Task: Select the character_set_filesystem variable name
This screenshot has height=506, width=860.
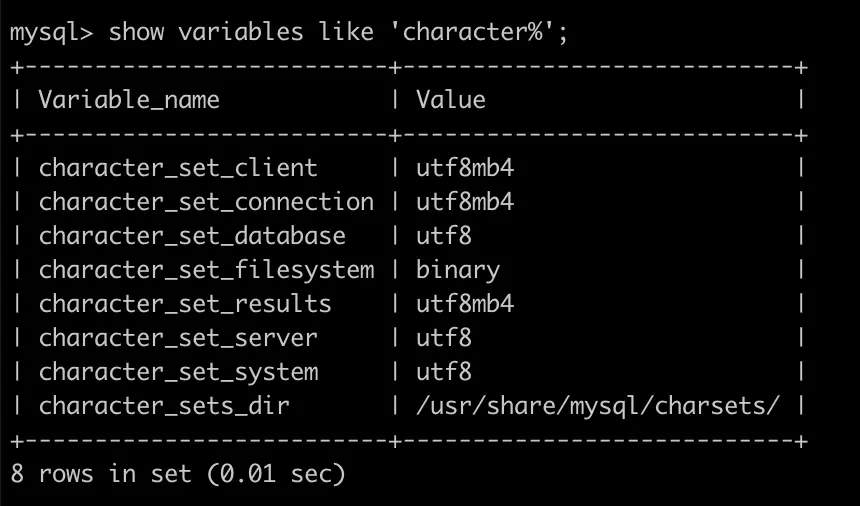Action: pyautogui.click(x=206, y=270)
